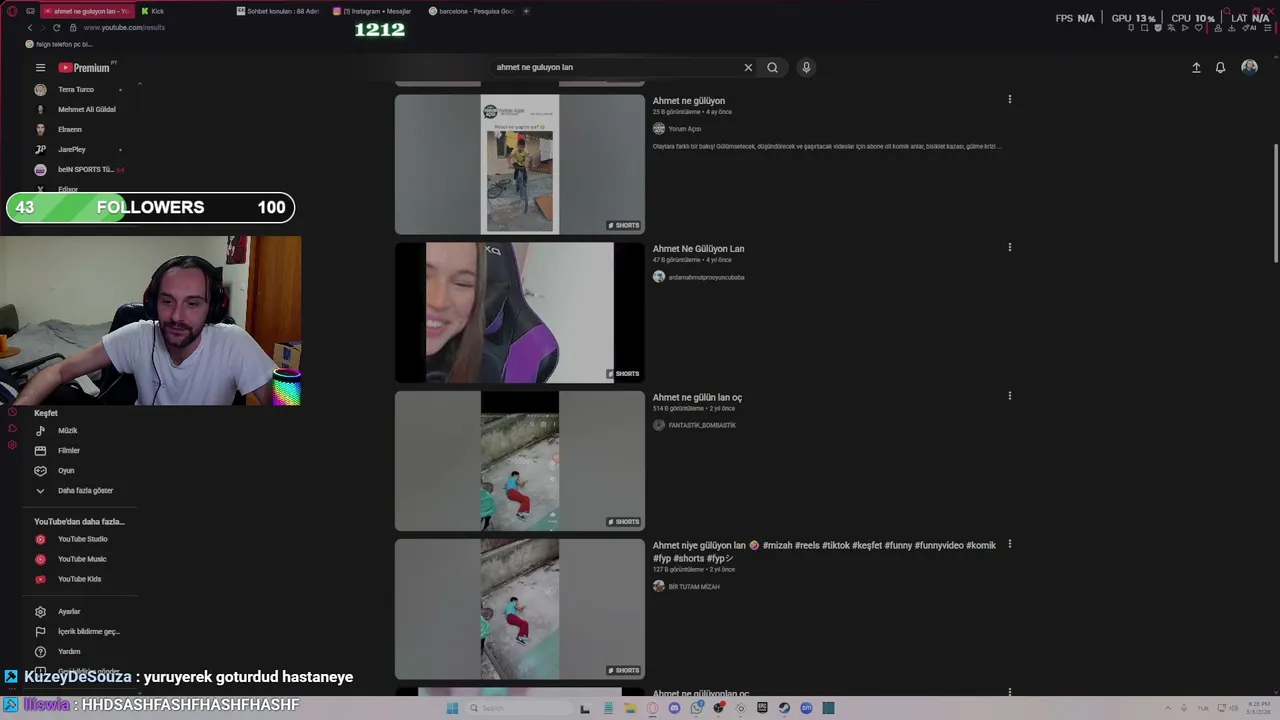Open Discord from the taskbar
Viewport: 1280px width, 720px height.
click(x=674, y=708)
